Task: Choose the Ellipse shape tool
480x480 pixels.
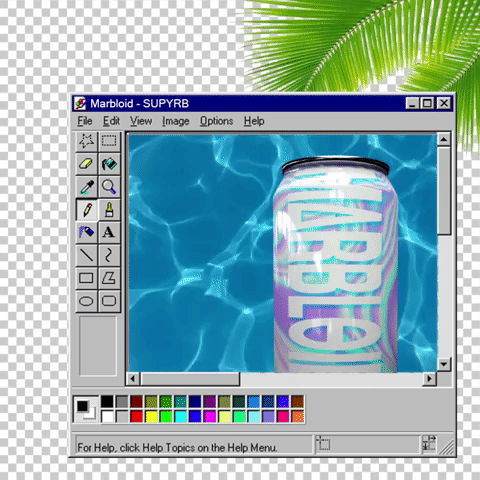Action: (86, 301)
